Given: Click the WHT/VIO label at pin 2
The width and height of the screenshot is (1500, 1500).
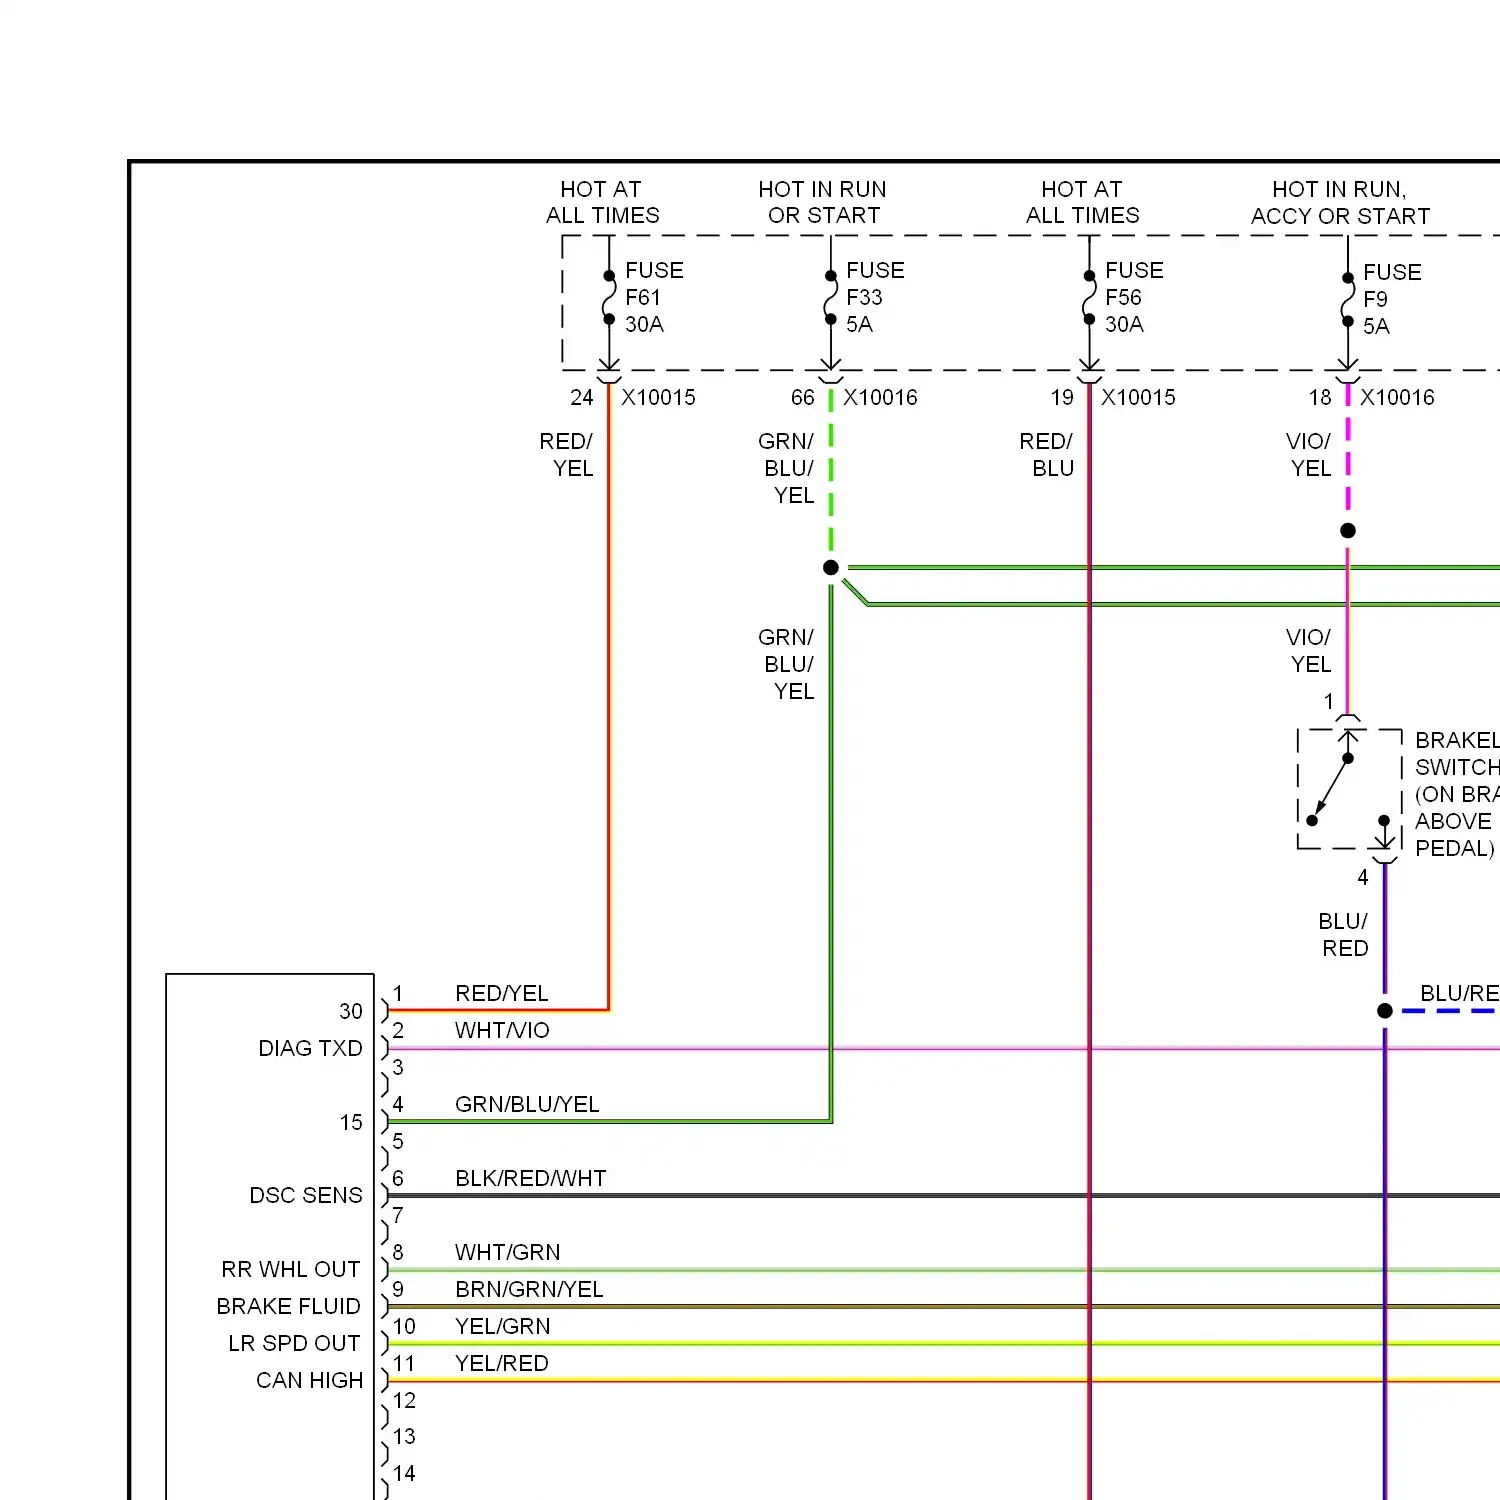Looking at the screenshot, I should click(502, 1030).
